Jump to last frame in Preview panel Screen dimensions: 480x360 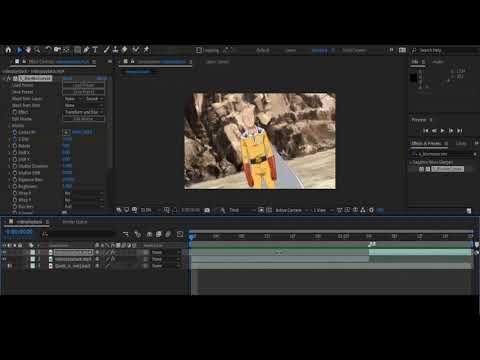click(460, 131)
